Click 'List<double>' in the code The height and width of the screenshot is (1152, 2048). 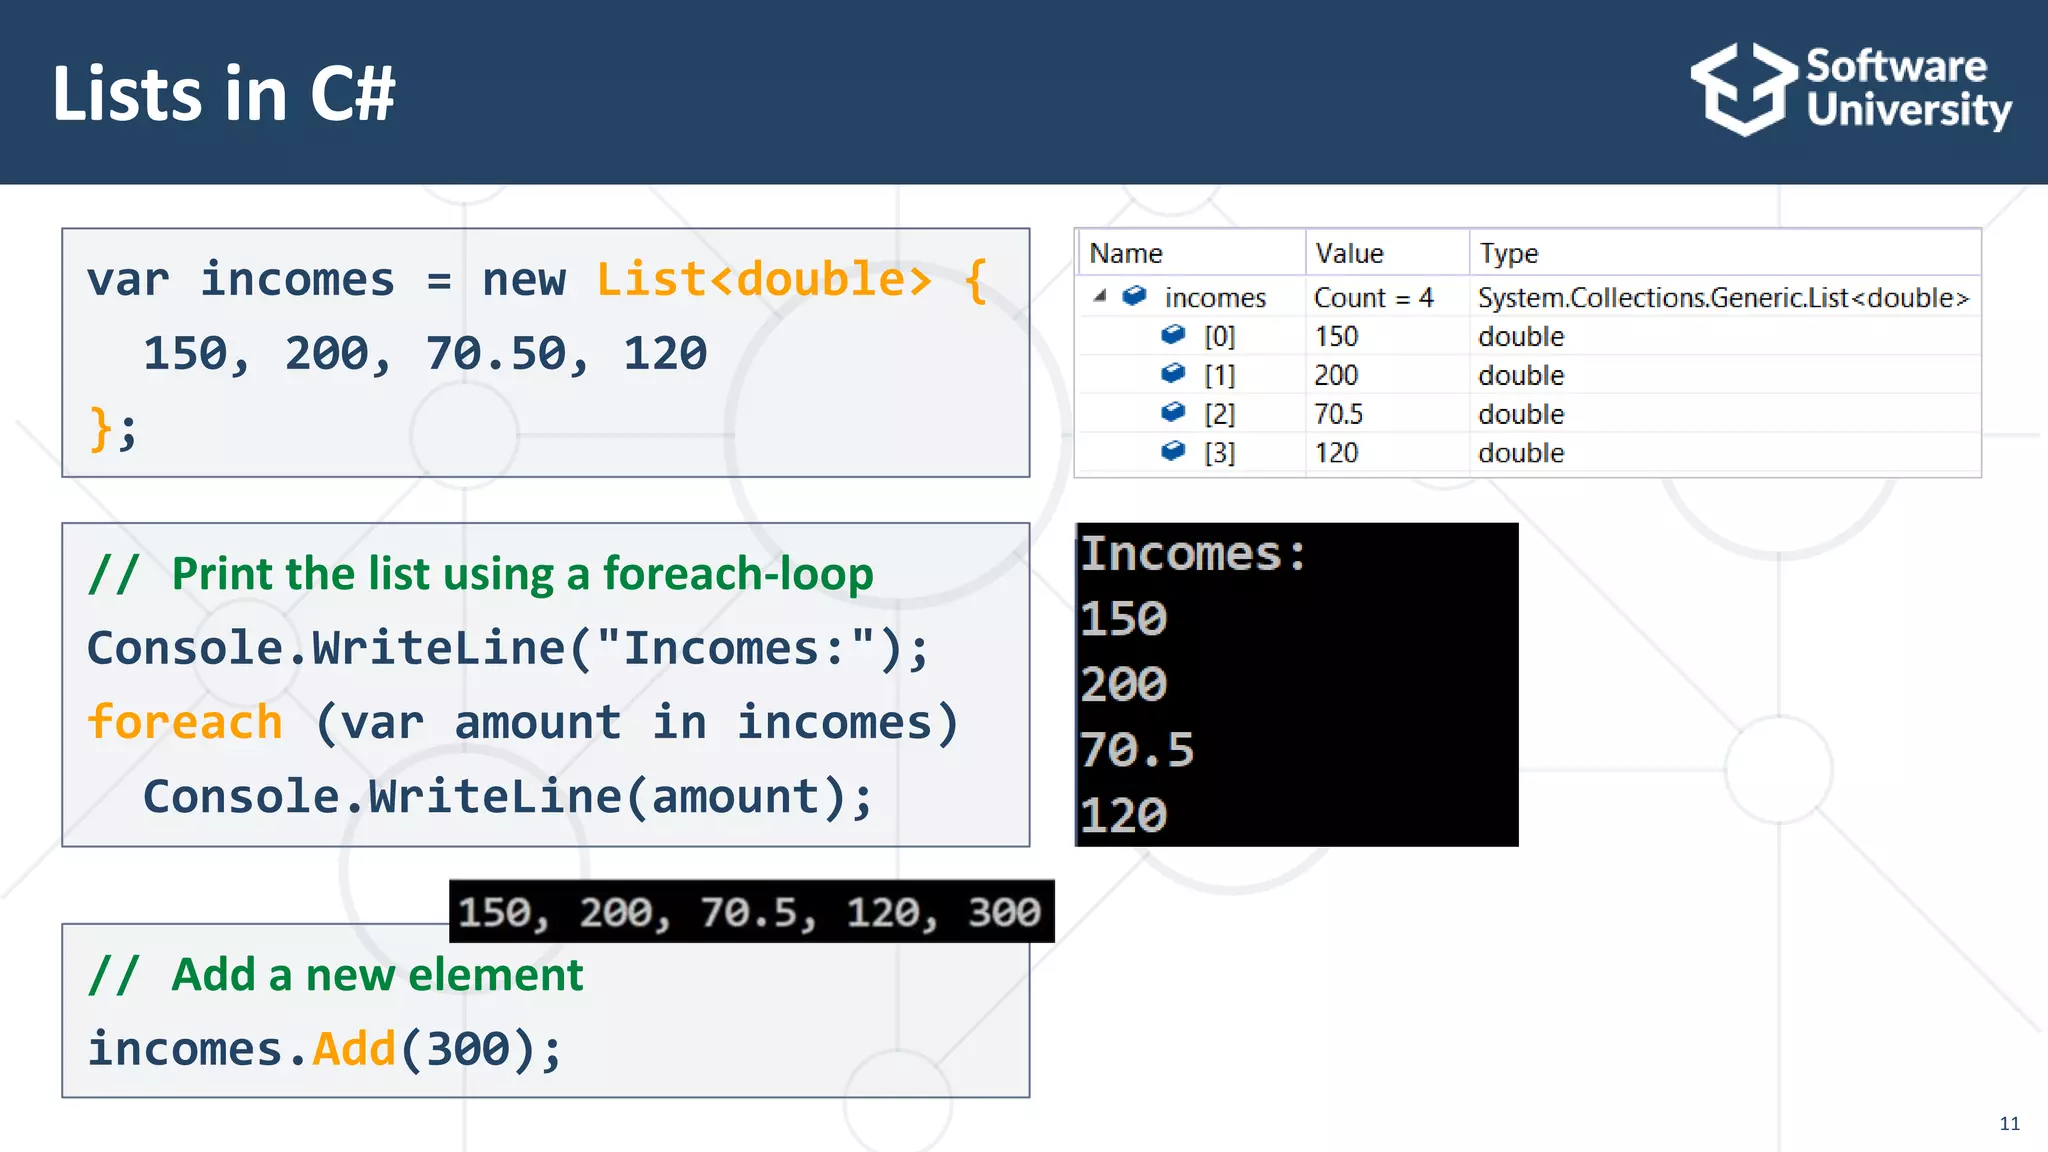764,279
